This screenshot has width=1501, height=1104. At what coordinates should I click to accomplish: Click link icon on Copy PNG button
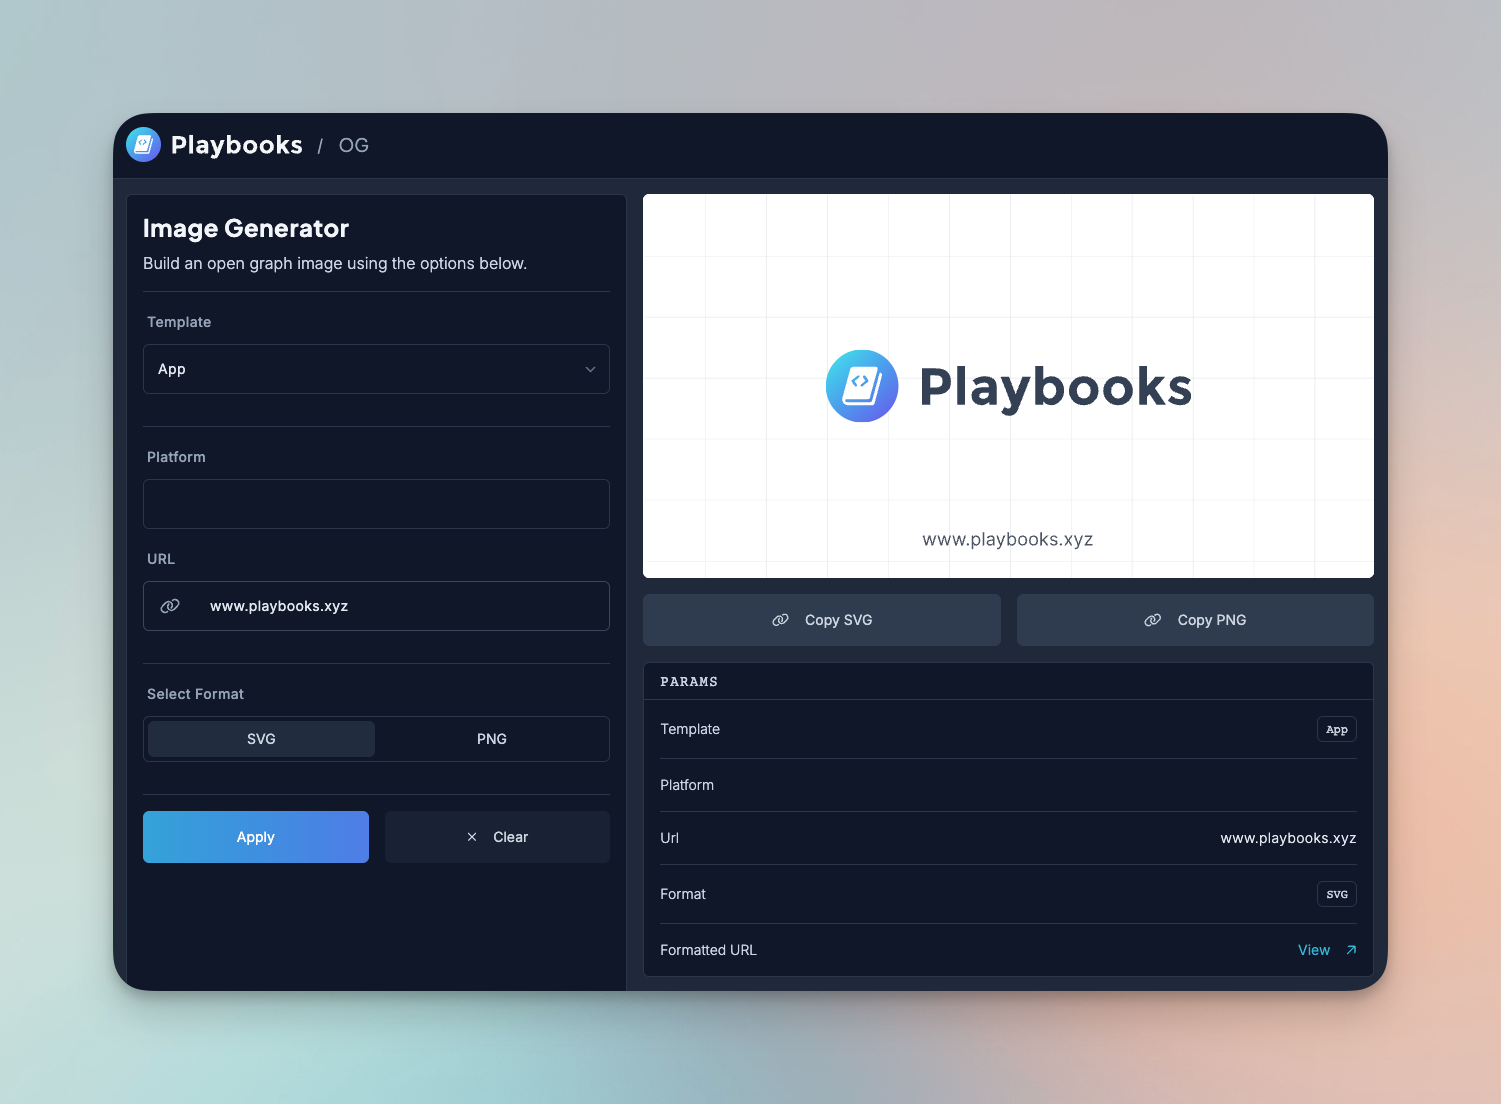click(x=1153, y=620)
